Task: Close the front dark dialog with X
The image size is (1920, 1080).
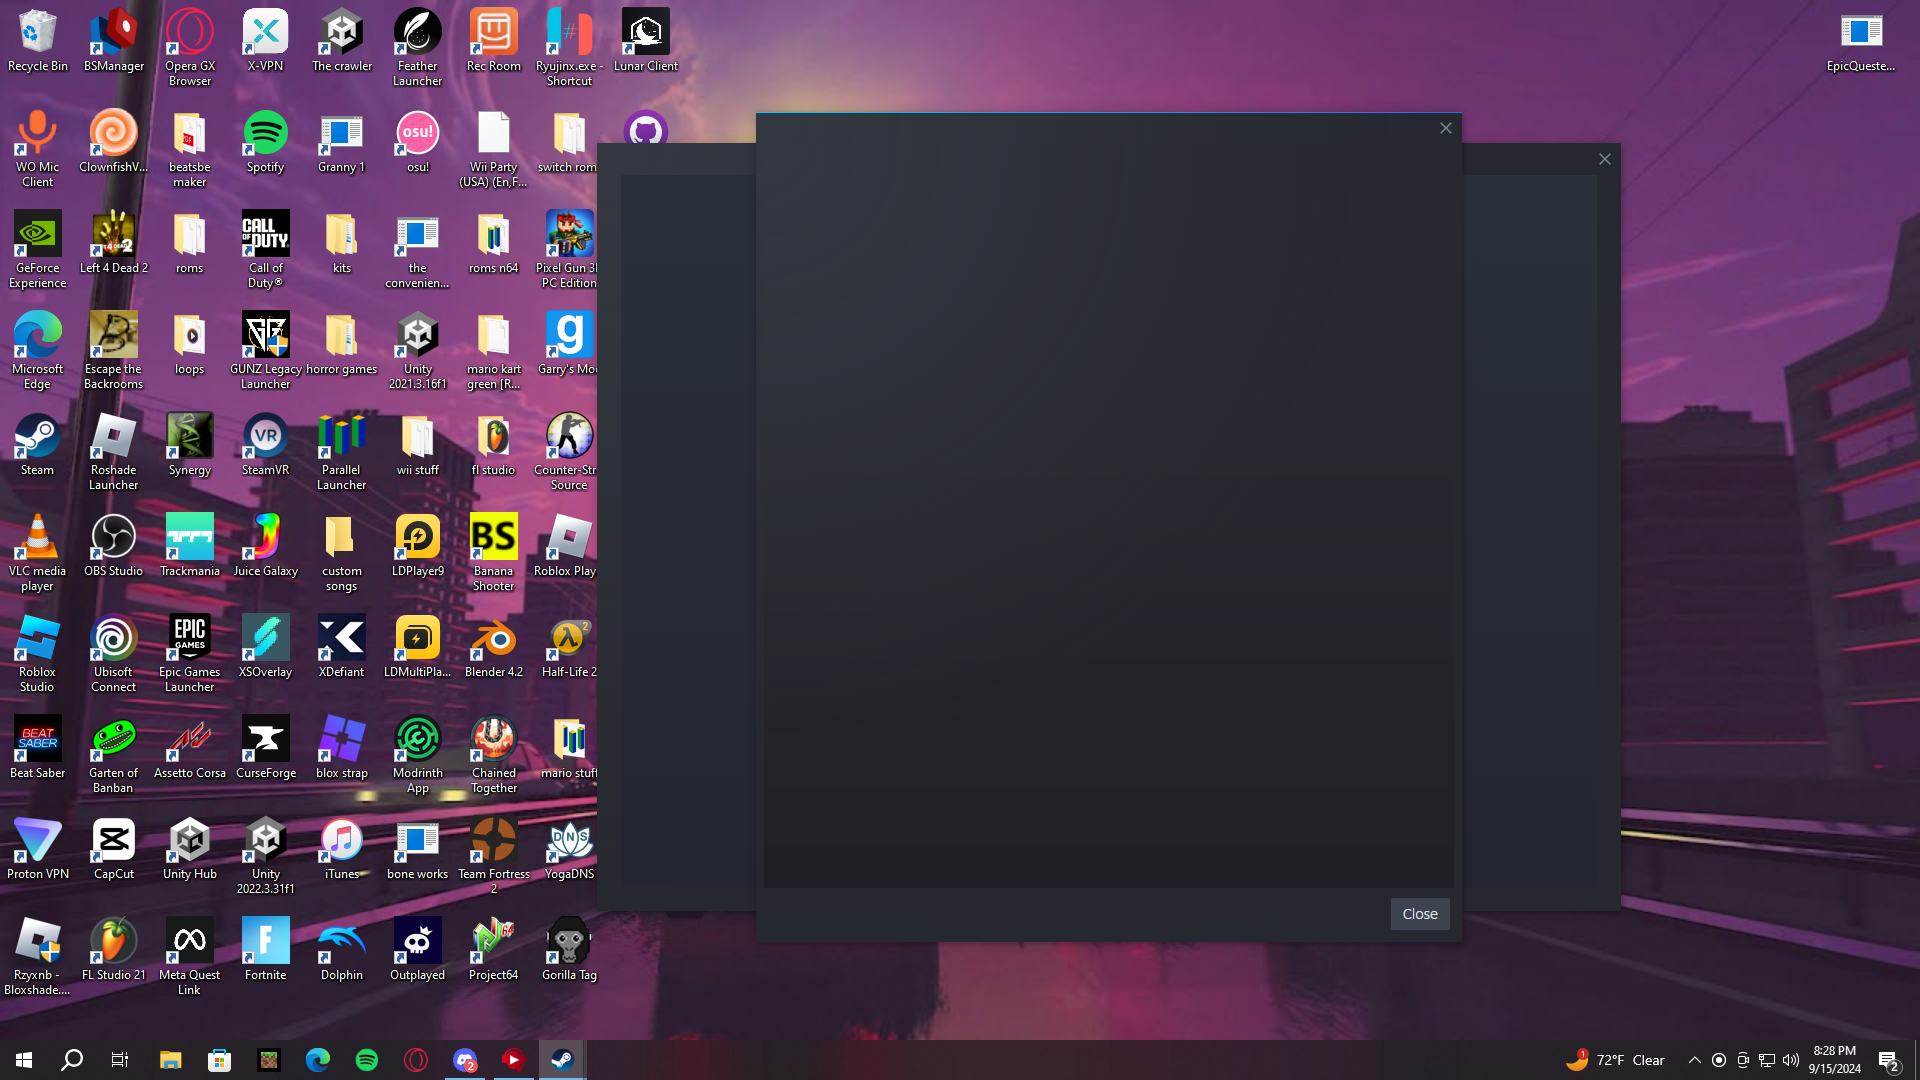Action: point(1445,128)
